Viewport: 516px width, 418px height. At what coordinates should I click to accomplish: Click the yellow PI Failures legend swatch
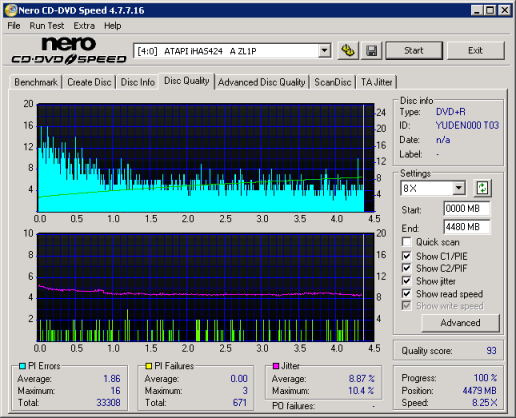[x=149, y=366]
